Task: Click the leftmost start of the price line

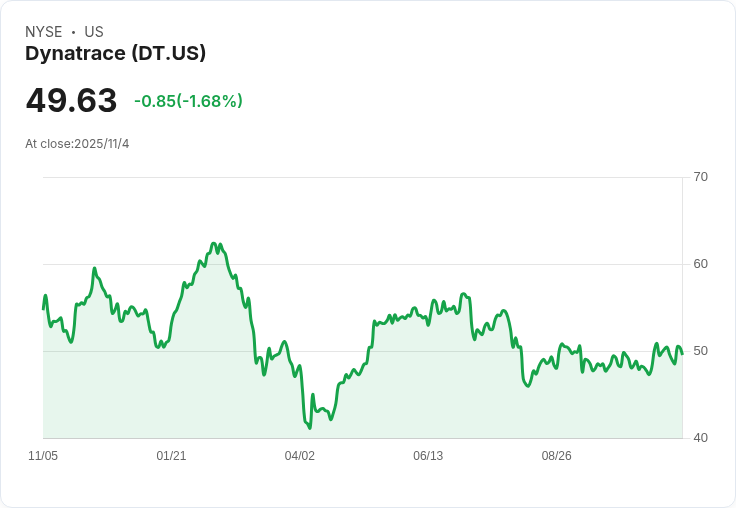Action: [43, 308]
